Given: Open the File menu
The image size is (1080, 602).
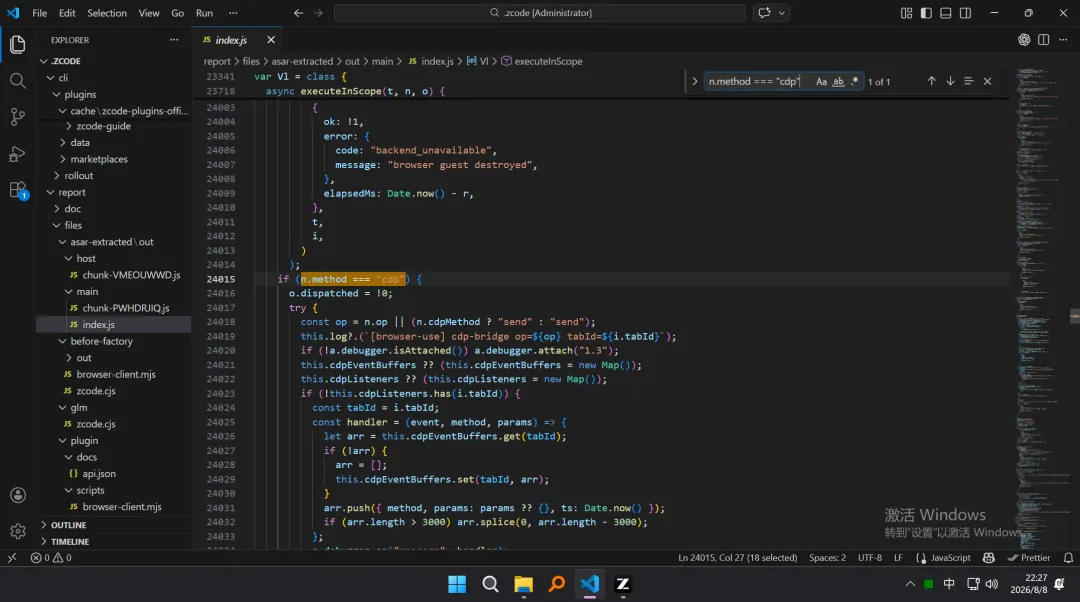Looking at the screenshot, I should pos(39,13).
